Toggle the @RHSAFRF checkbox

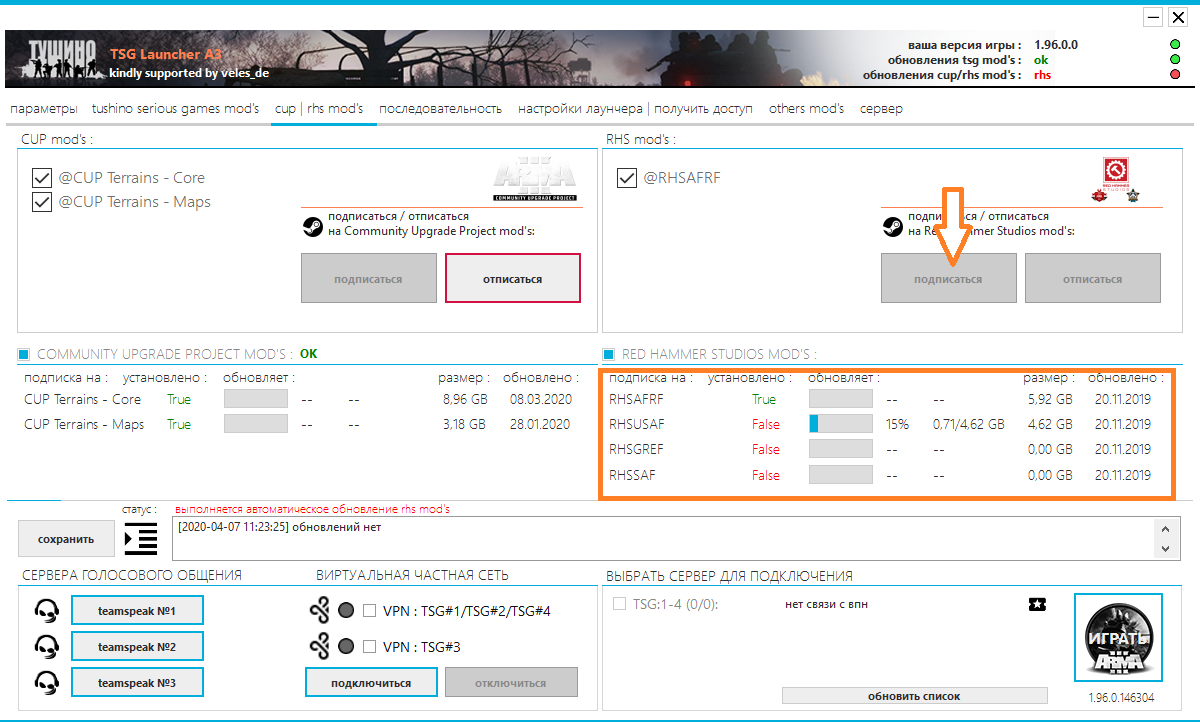click(x=627, y=178)
